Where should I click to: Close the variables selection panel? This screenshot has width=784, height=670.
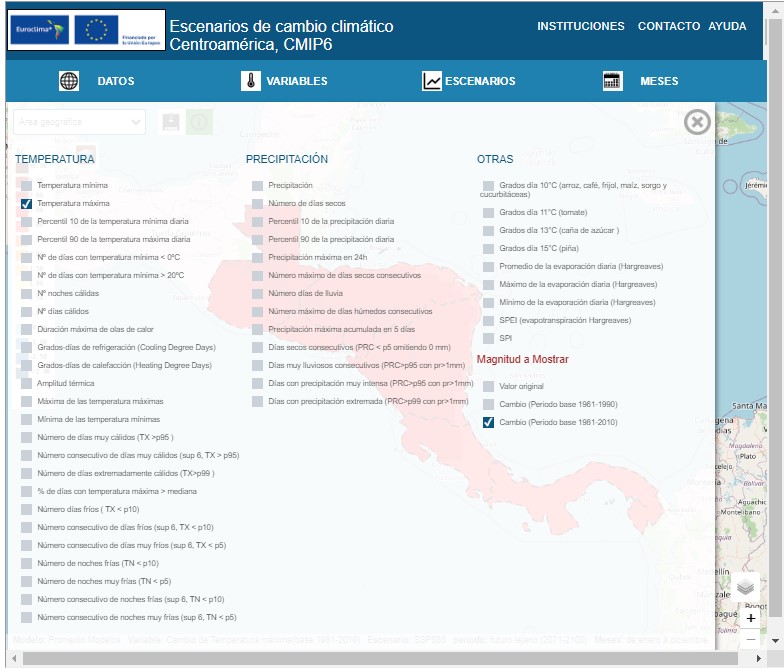[697, 122]
